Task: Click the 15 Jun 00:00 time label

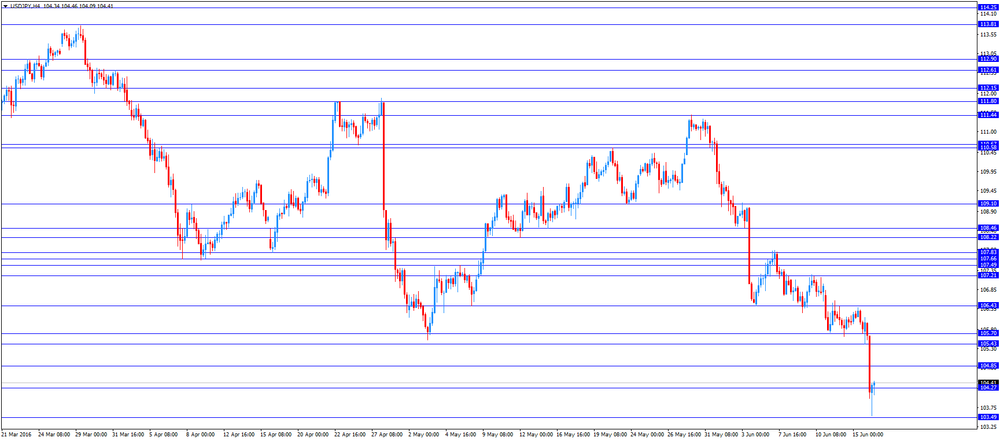Action: tap(868, 435)
